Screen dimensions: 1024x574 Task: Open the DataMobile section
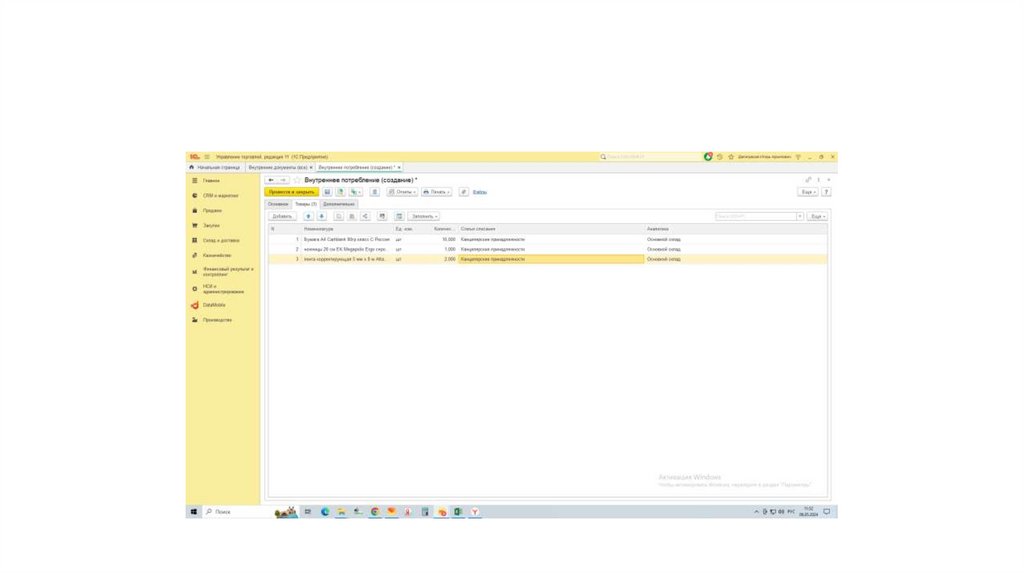[x=214, y=305]
